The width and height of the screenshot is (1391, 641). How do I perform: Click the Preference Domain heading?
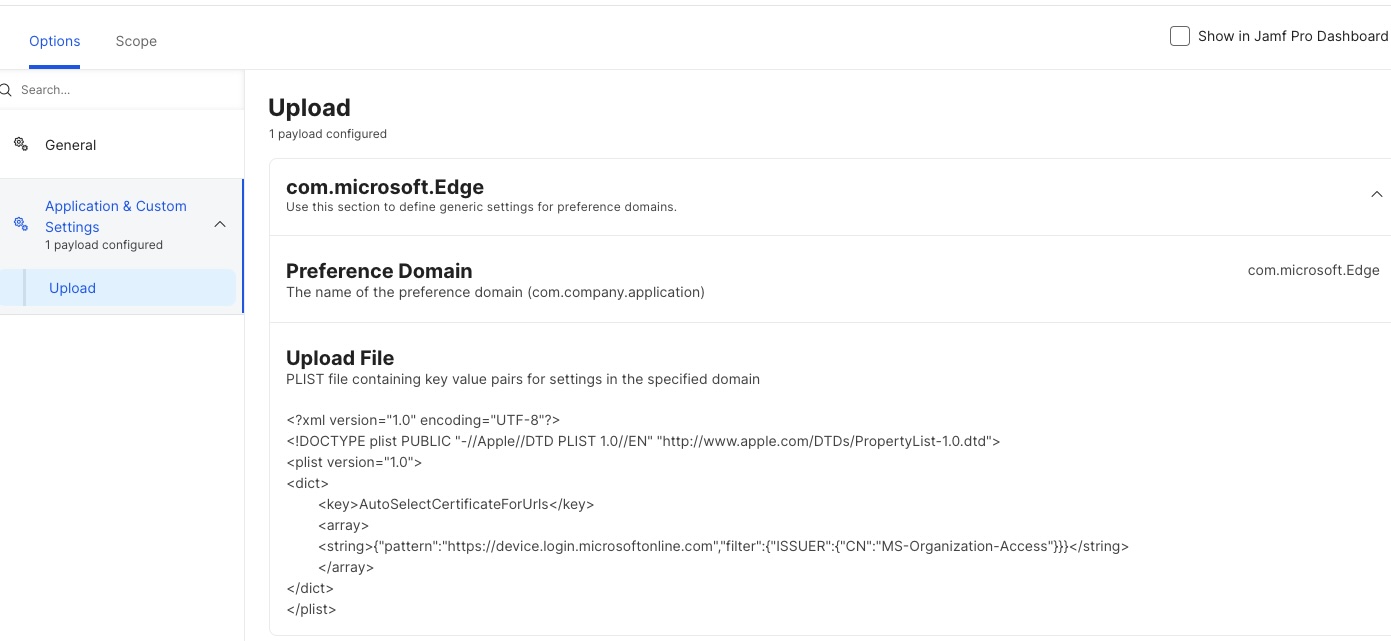(379, 271)
